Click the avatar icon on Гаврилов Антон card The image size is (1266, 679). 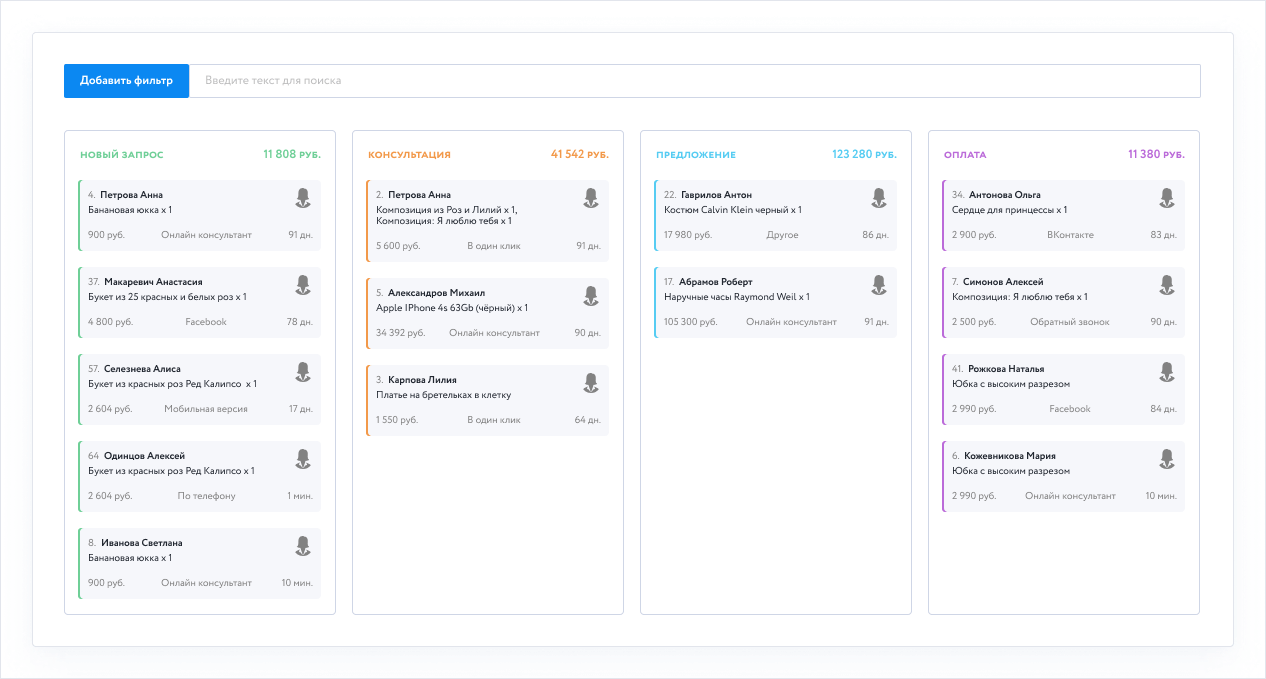[x=879, y=198]
